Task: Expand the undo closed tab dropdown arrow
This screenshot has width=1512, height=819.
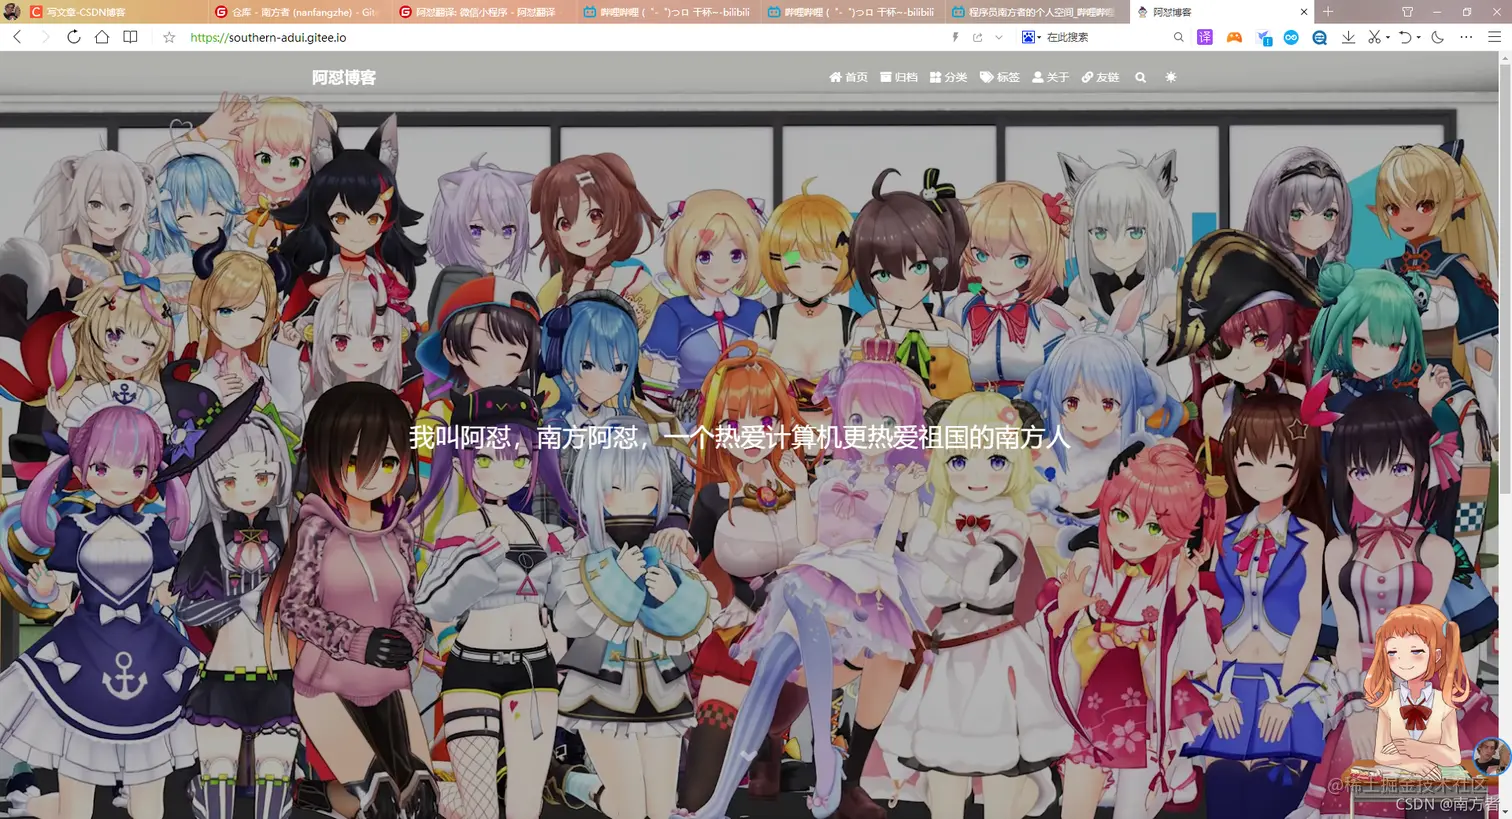Action: click(x=1418, y=38)
